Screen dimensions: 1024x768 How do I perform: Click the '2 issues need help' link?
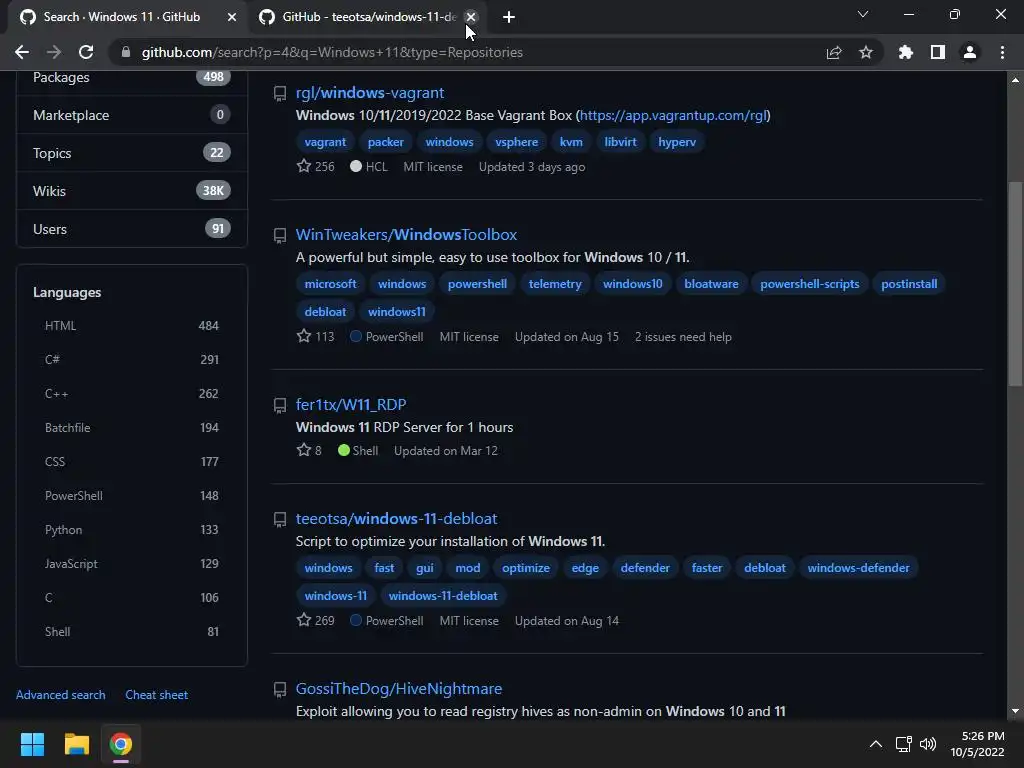coord(683,336)
